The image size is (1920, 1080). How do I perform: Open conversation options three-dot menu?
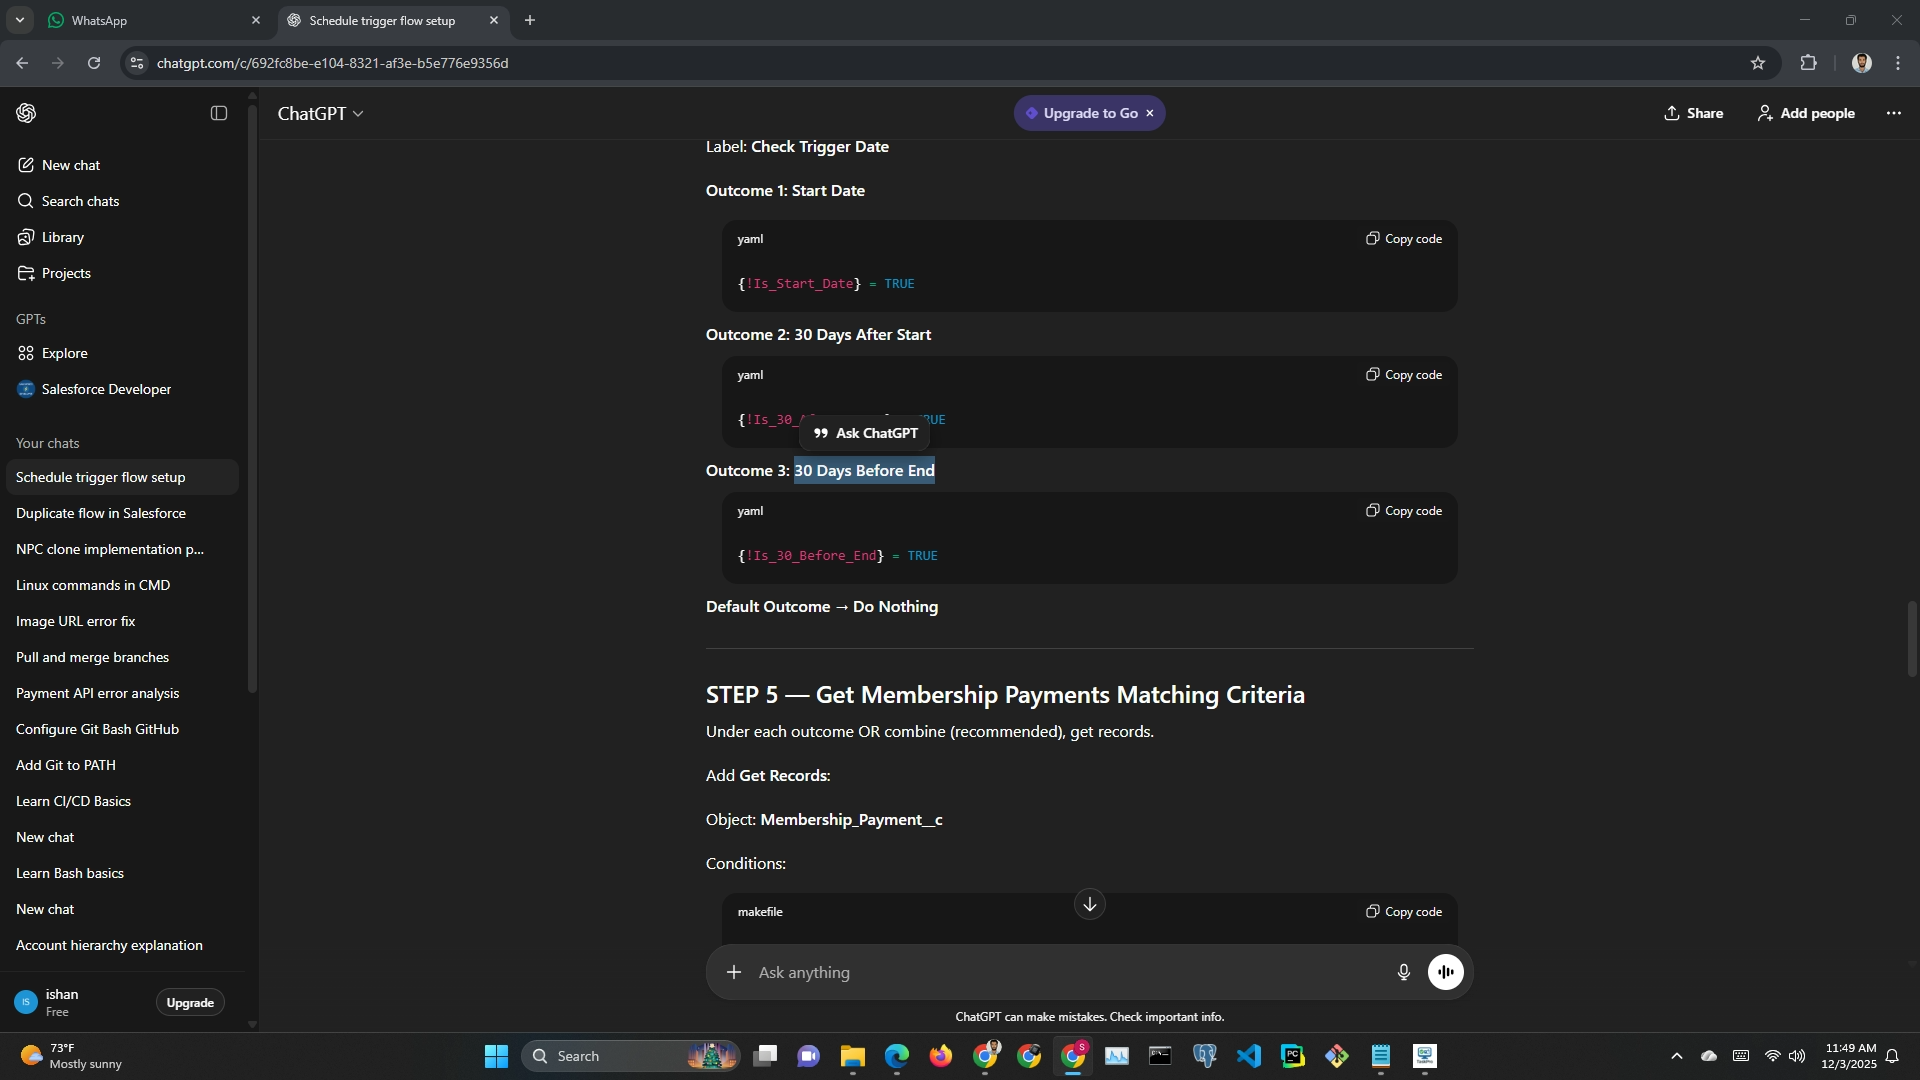[1893, 113]
